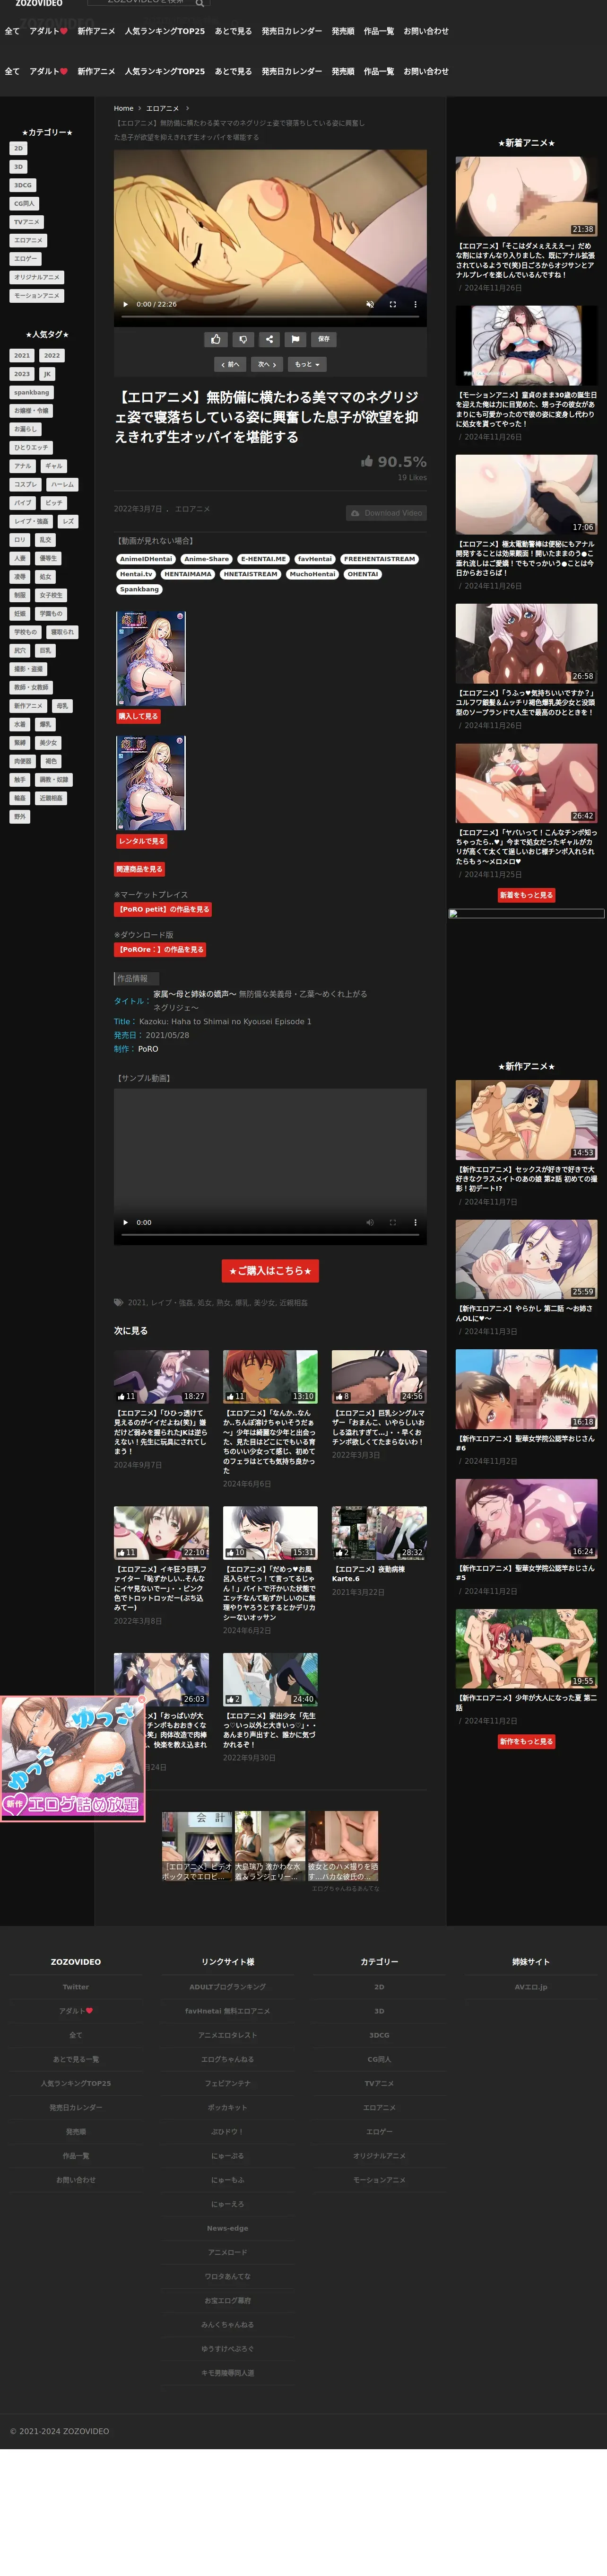This screenshot has height=2576, width=607.
Task: Open あとで見る一覧 in the footer
Action: (x=76, y=2059)
